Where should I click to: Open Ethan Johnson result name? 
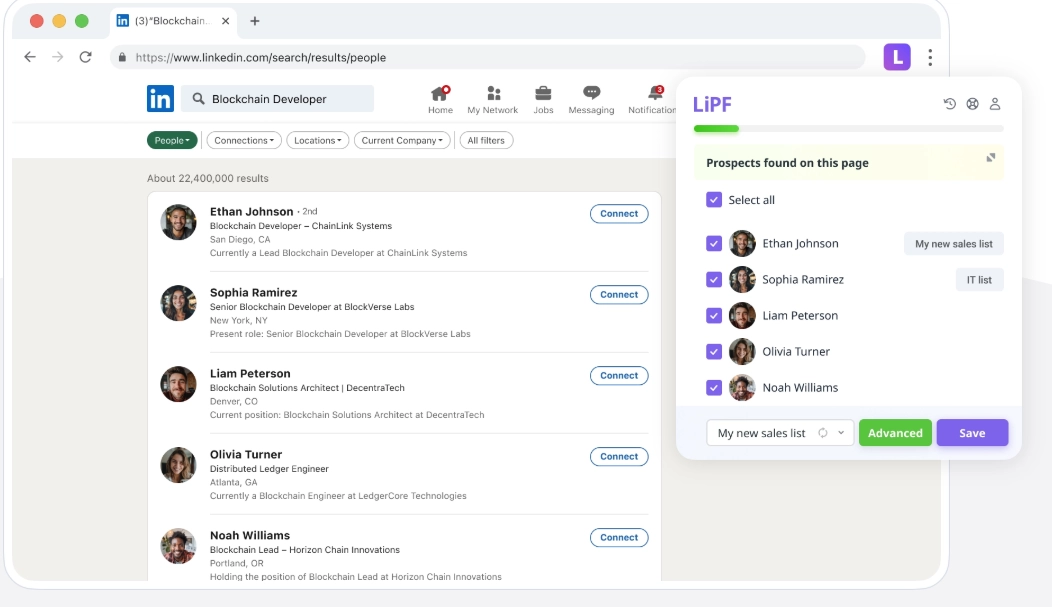[252, 211]
